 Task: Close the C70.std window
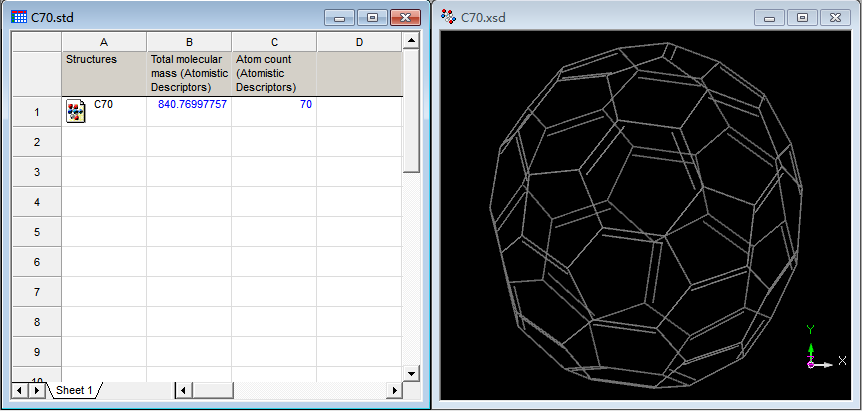tap(406, 18)
